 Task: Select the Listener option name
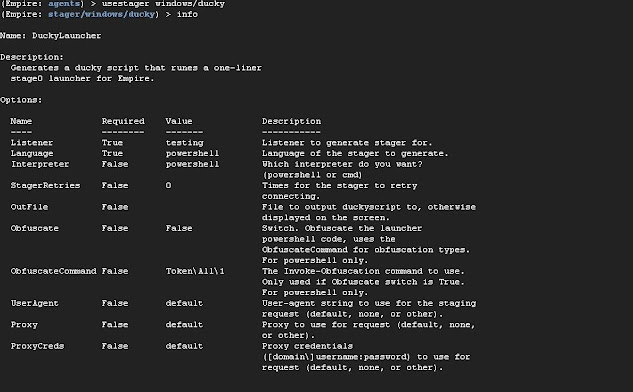click(31, 143)
